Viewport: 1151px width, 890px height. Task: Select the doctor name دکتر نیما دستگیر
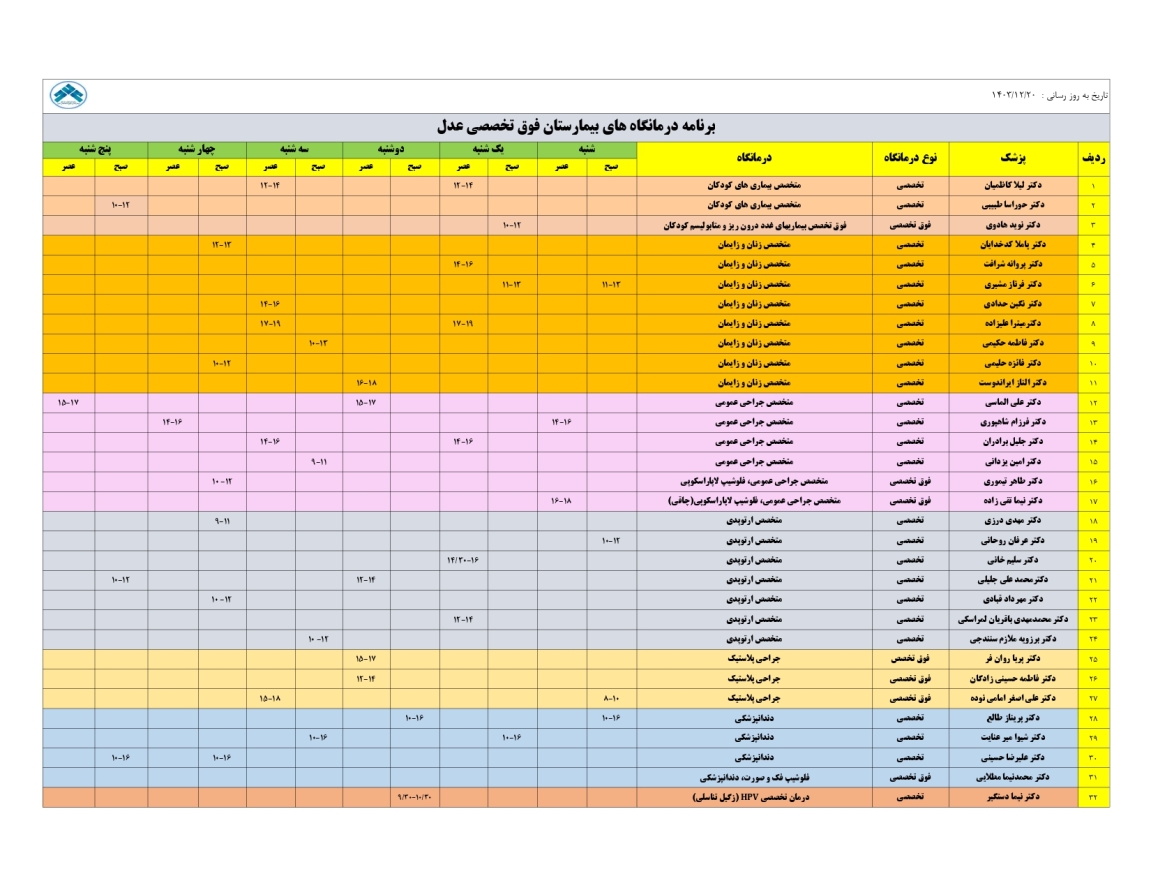tap(1013, 797)
